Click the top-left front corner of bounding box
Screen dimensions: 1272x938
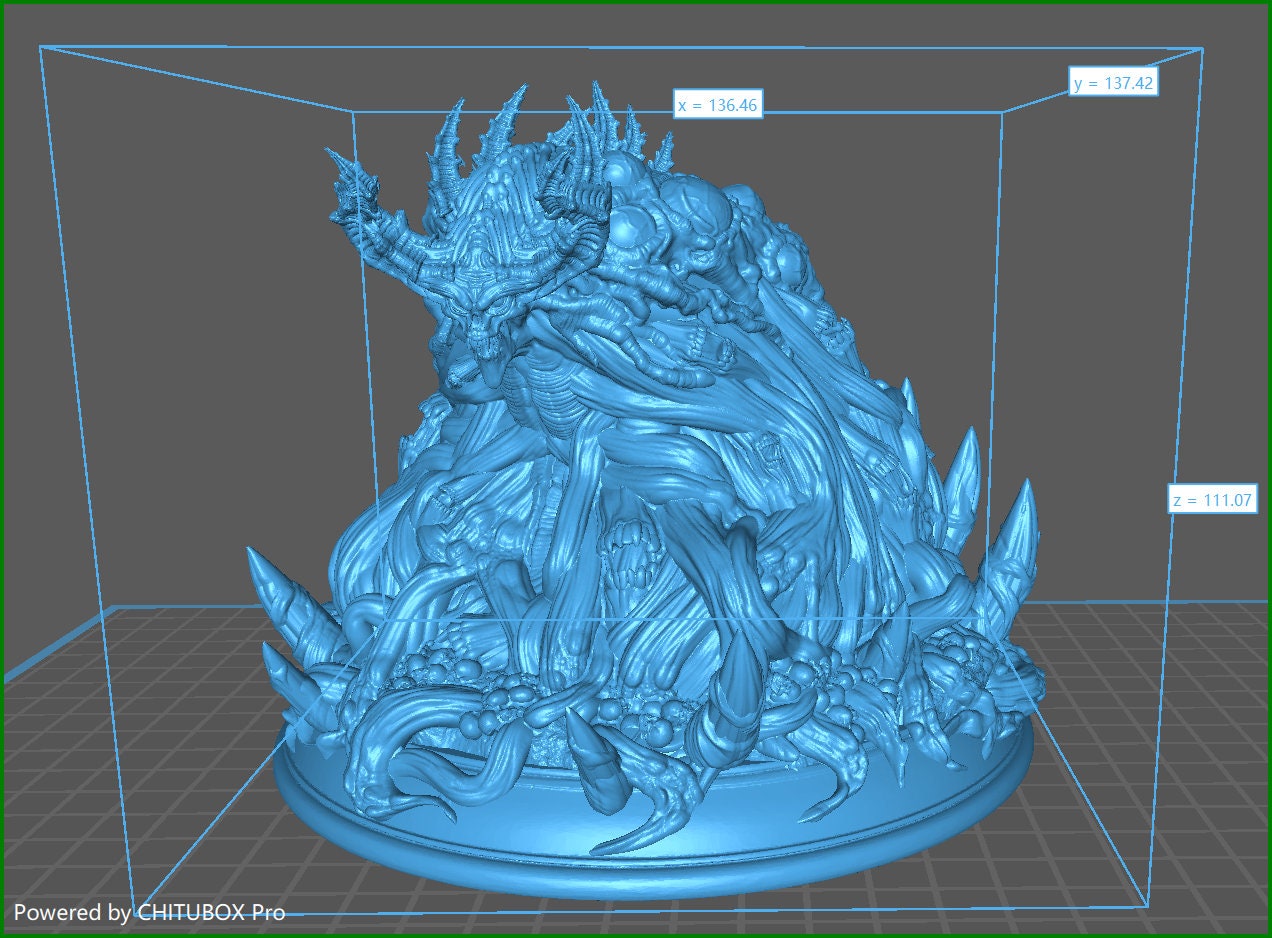pyautogui.click(x=41, y=46)
